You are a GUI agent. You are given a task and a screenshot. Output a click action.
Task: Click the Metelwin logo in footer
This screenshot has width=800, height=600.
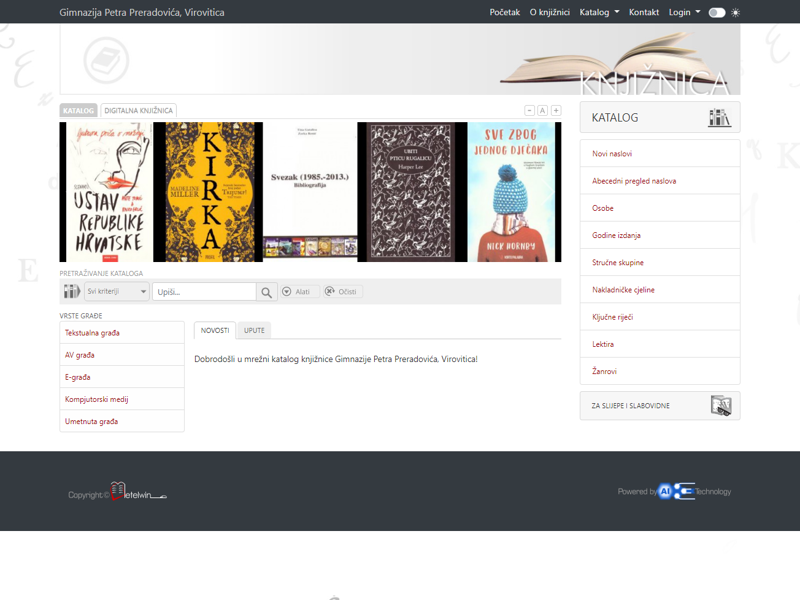(138, 491)
